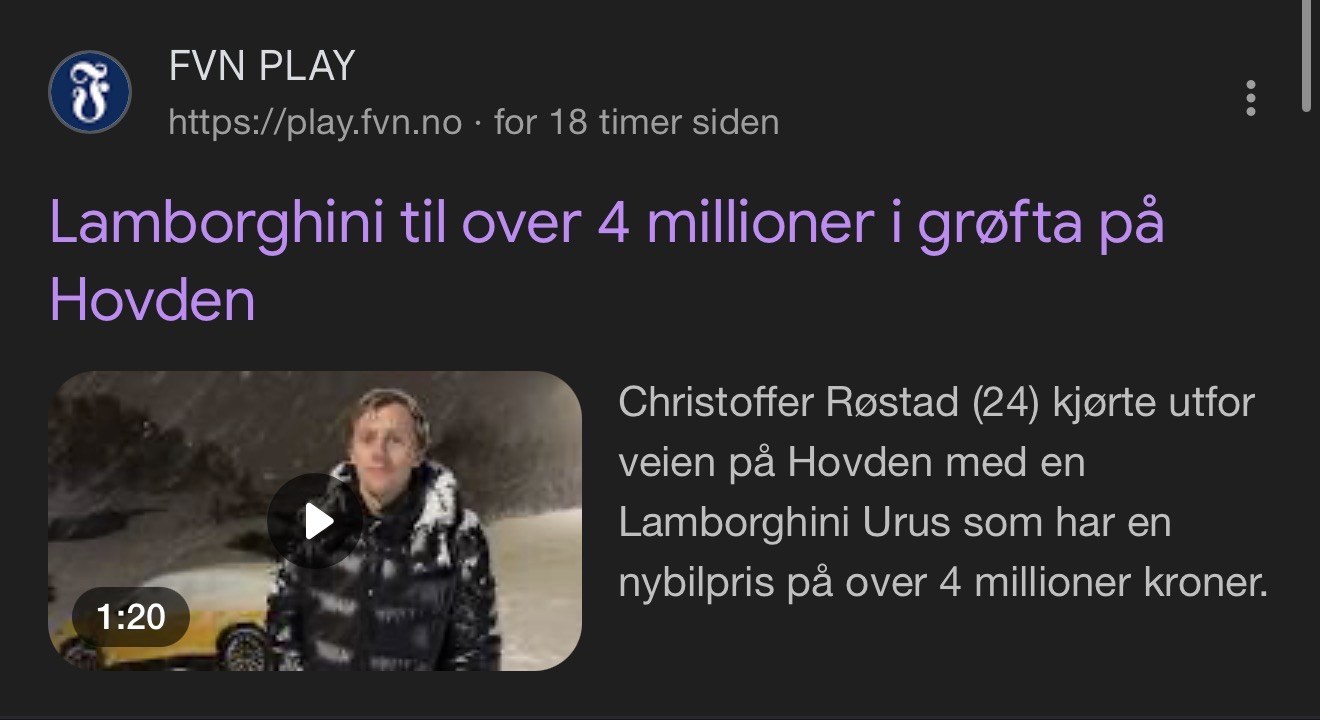Play the Lamborghini video
This screenshot has width=1320, height=720.
(315, 521)
